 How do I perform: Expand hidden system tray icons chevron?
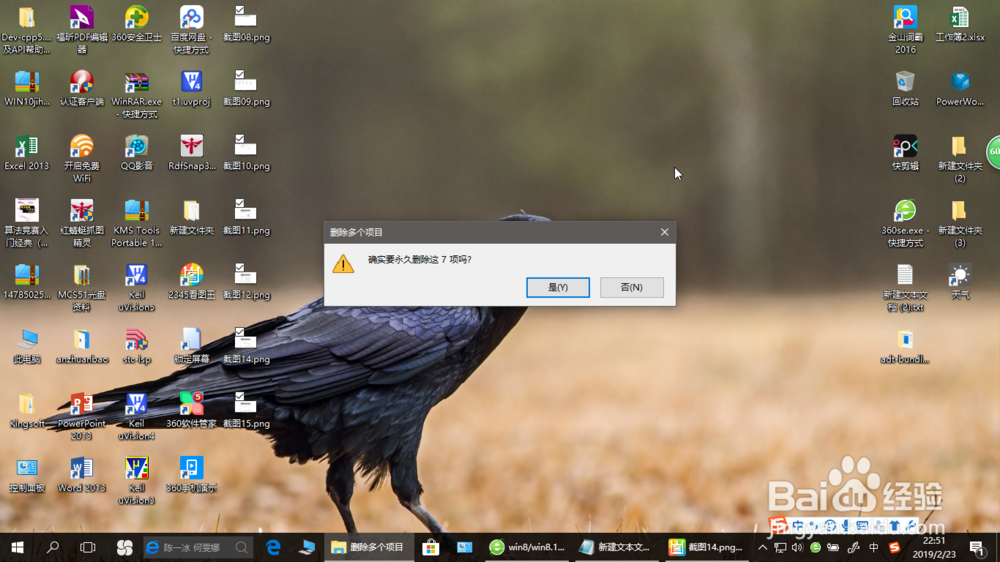tap(762, 547)
